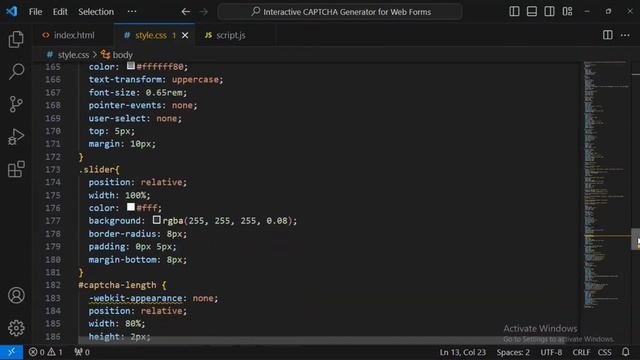The image size is (640, 360).
Task: Change the UTF-8 encoding
Action: tap(551, 352)
